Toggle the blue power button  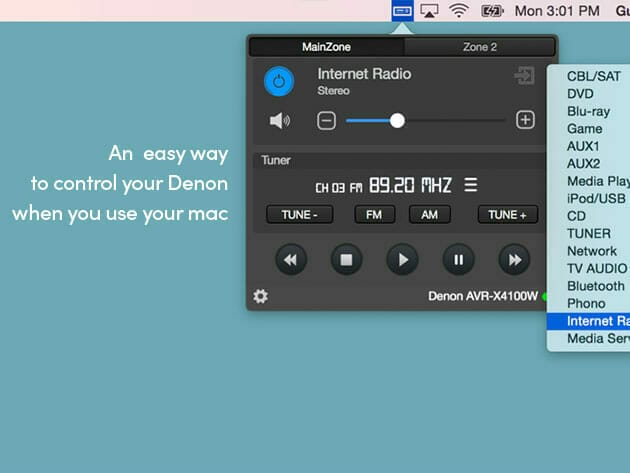tap(279, 82)
